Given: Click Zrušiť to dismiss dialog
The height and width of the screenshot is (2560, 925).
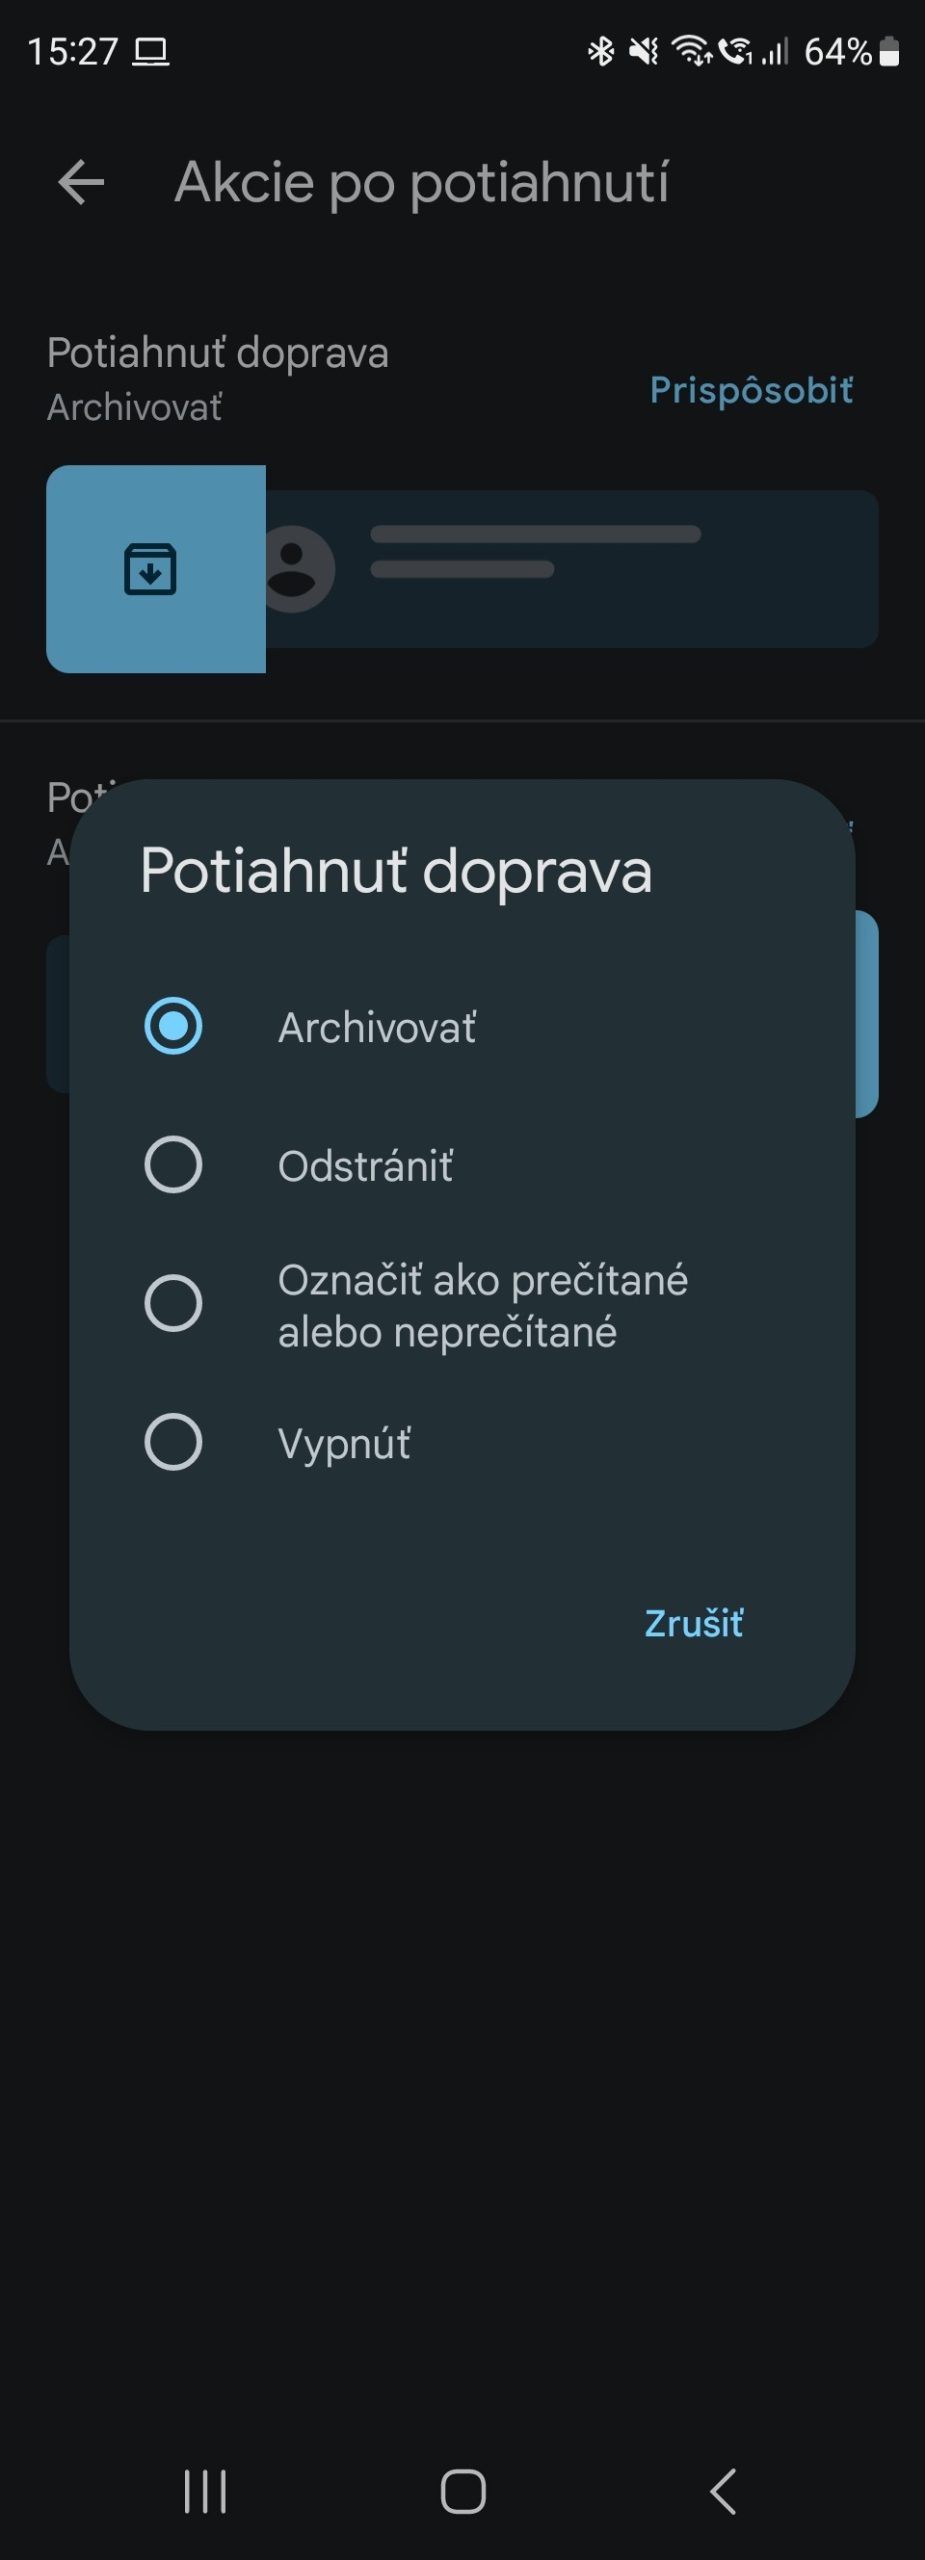Looking at the screenshot, I should pyautogui.click(x=693, y=1623).
